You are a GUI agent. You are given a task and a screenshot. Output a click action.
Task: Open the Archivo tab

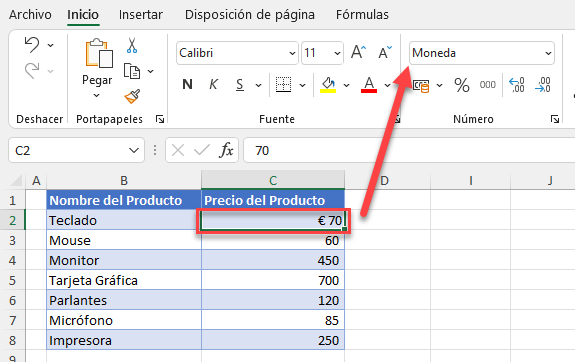click(x=30, y=15)
